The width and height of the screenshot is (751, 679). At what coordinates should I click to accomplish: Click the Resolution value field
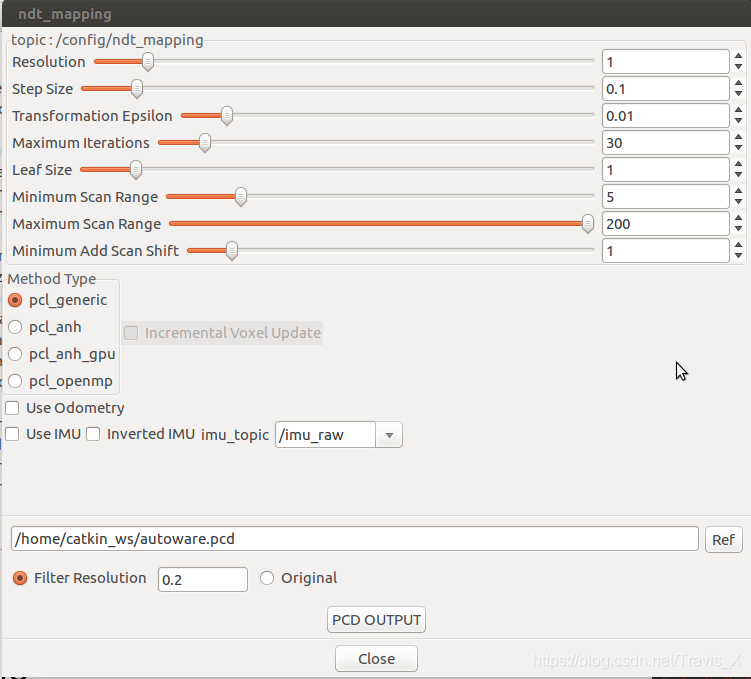tap(666, 62)
